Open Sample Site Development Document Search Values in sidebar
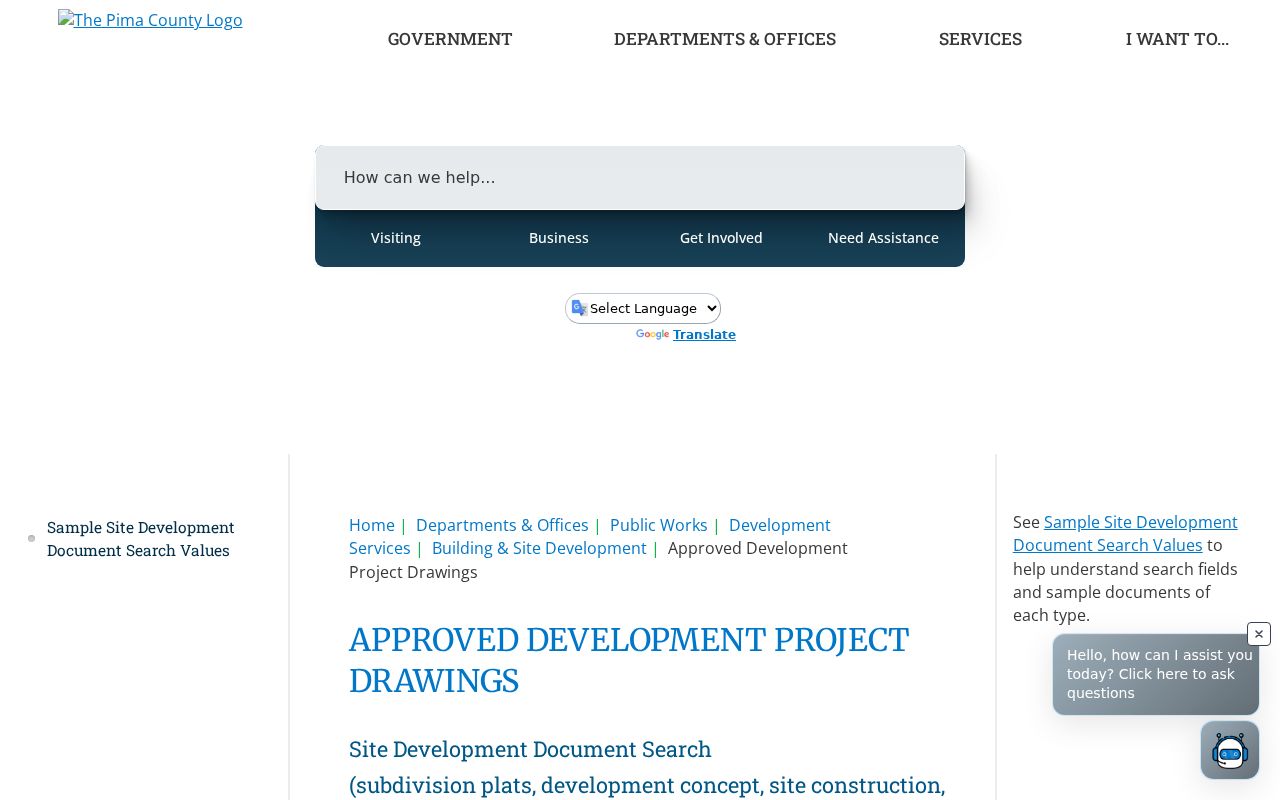 (x=141, y=539)
